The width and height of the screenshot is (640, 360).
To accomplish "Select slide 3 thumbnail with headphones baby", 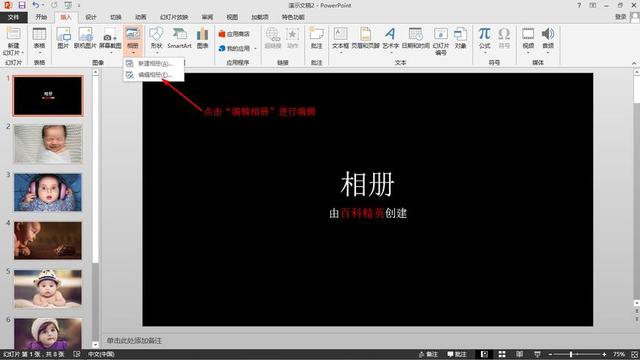I will (48, 192).
